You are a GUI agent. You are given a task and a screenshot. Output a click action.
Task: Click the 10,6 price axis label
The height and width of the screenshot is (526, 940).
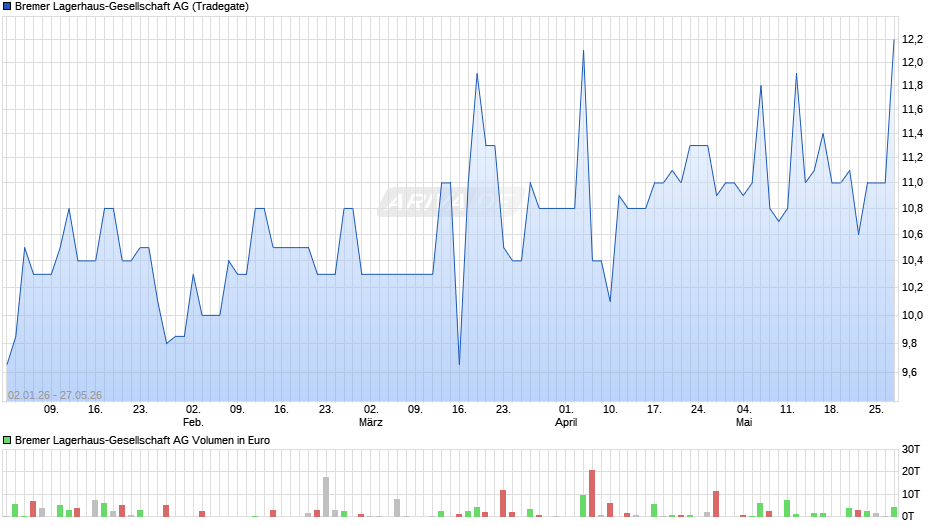pos(912,235)
